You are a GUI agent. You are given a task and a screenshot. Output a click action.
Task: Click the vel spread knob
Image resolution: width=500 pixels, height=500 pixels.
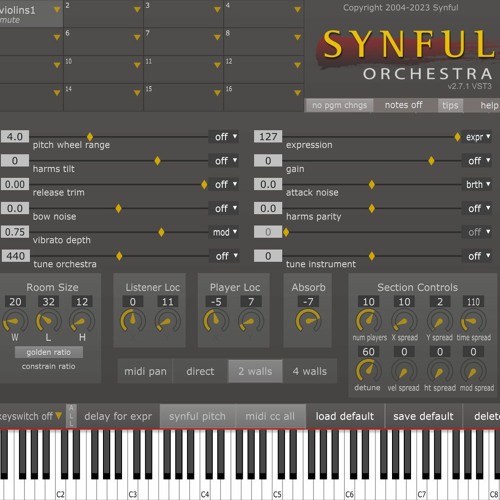pyautogui.click(x=404, y=371)
